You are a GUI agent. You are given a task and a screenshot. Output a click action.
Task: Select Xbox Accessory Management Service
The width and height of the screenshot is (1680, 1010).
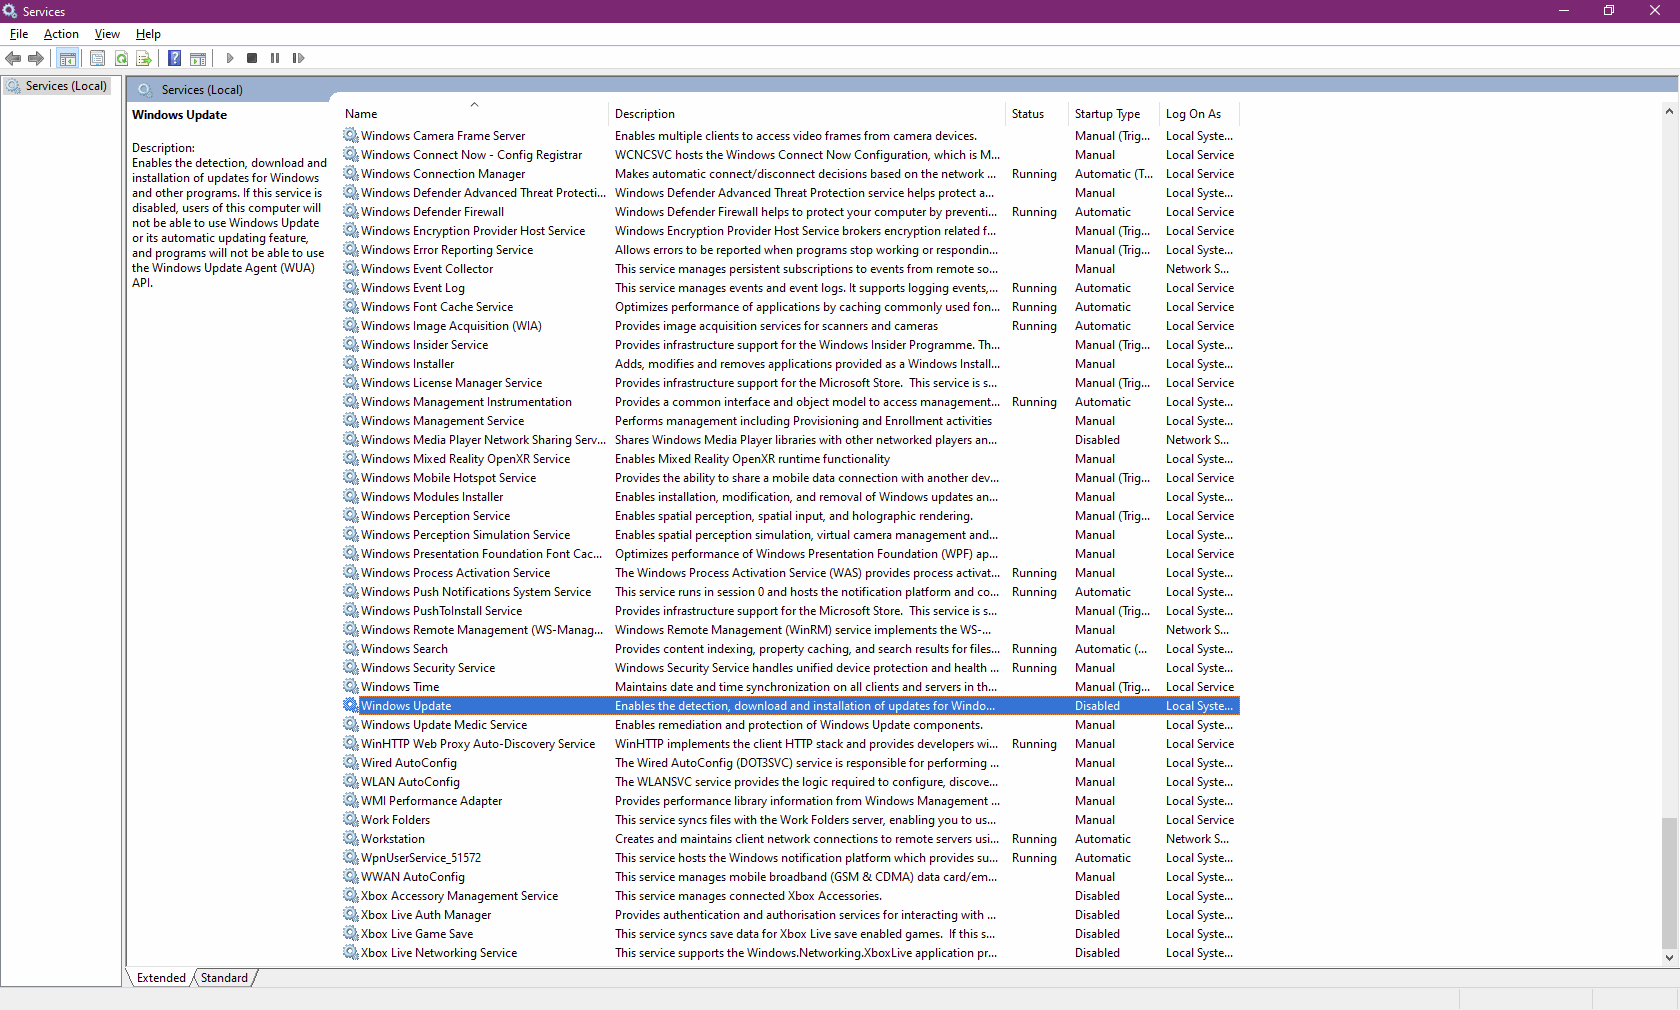tap(790, 896)
